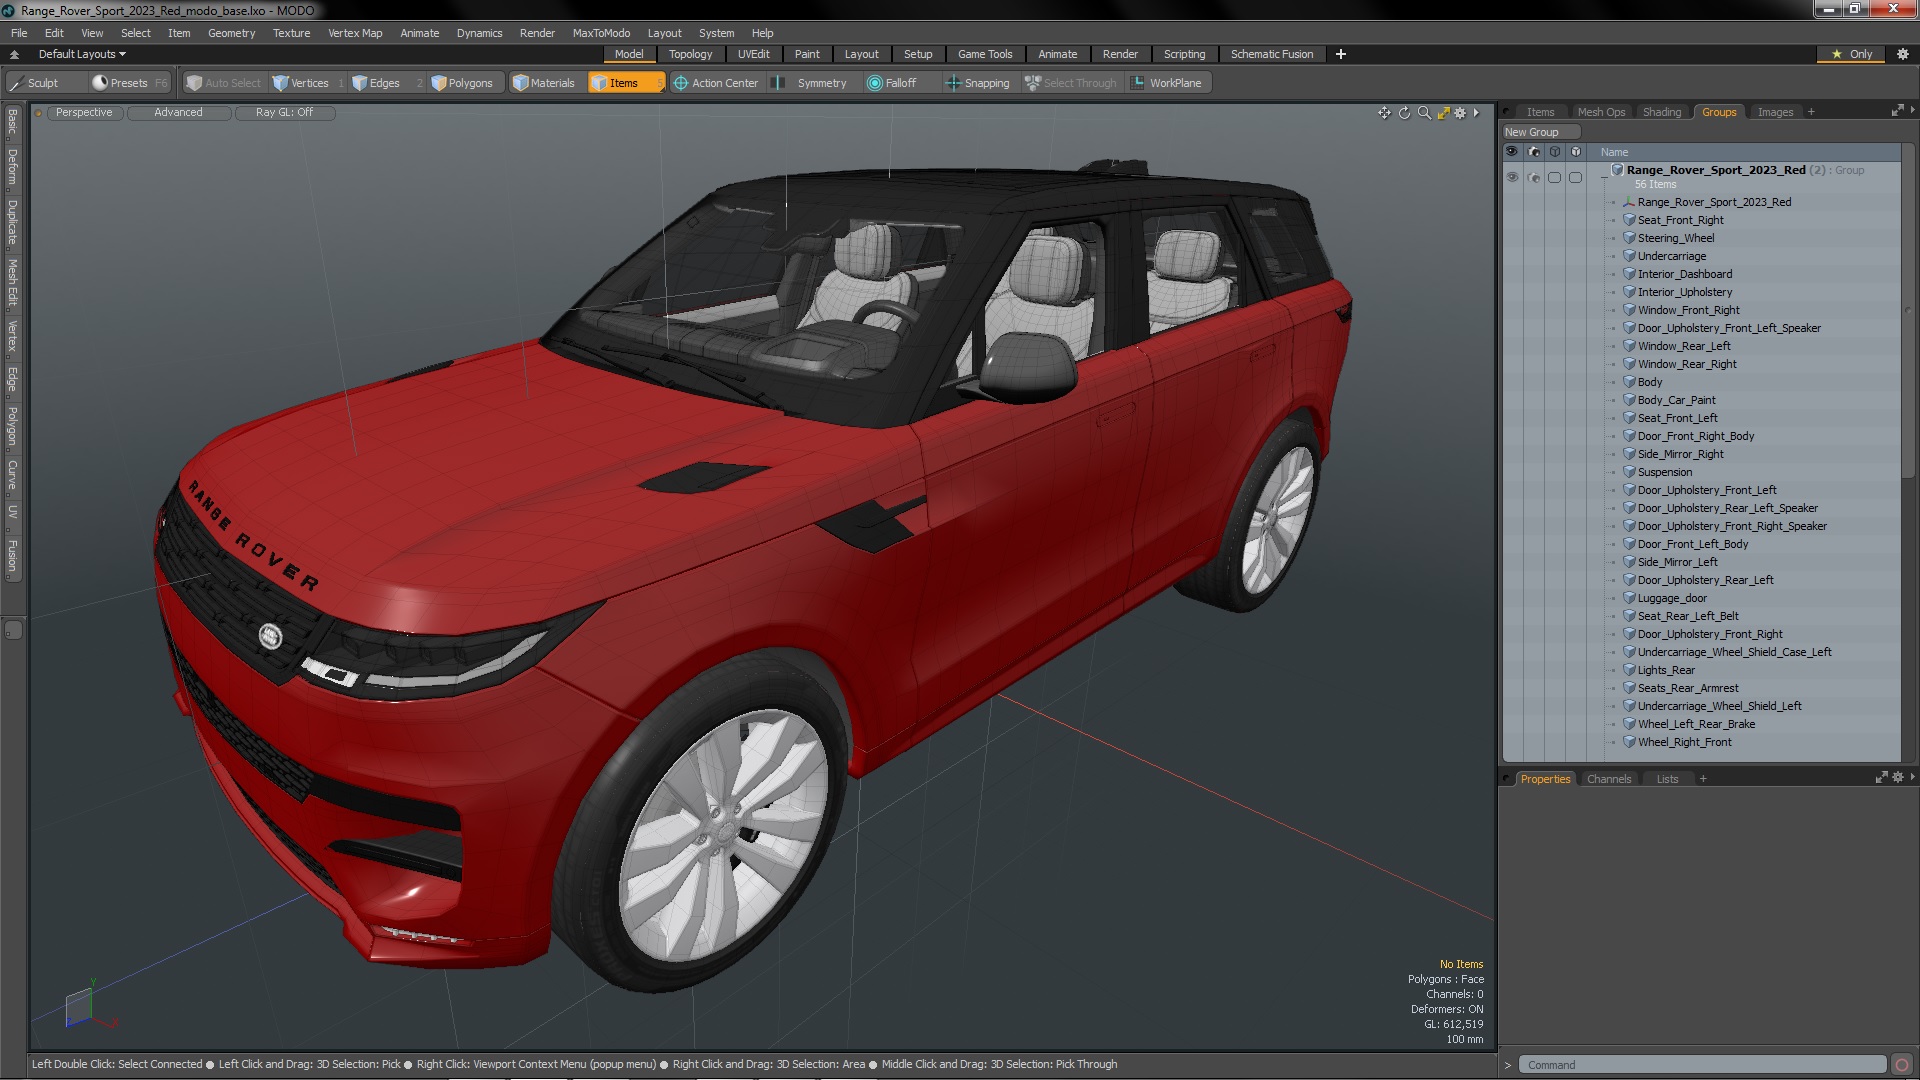
Task: Toggle render camera icon of the group row
Action: tap(1534, 177)
